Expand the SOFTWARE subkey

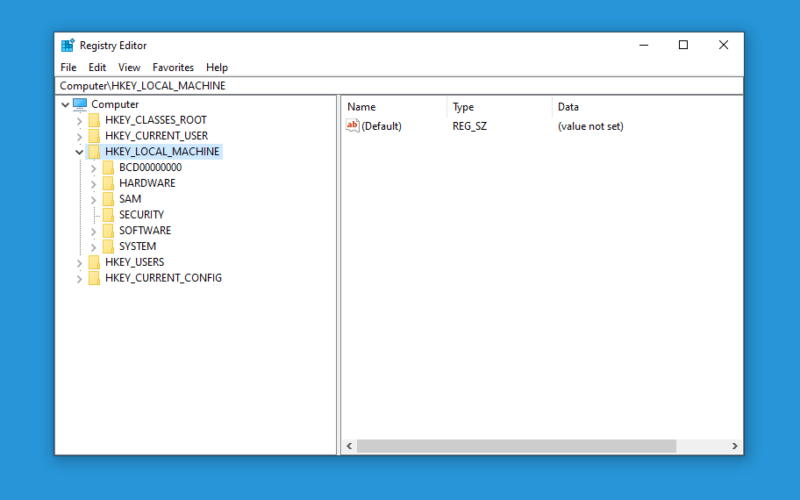pyautogui.click(x=93, y=232)
